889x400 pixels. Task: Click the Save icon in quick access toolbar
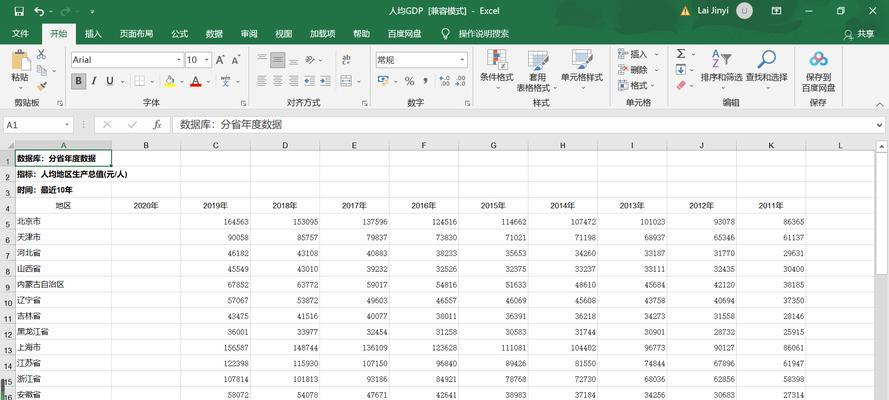[x=19, y=11]
